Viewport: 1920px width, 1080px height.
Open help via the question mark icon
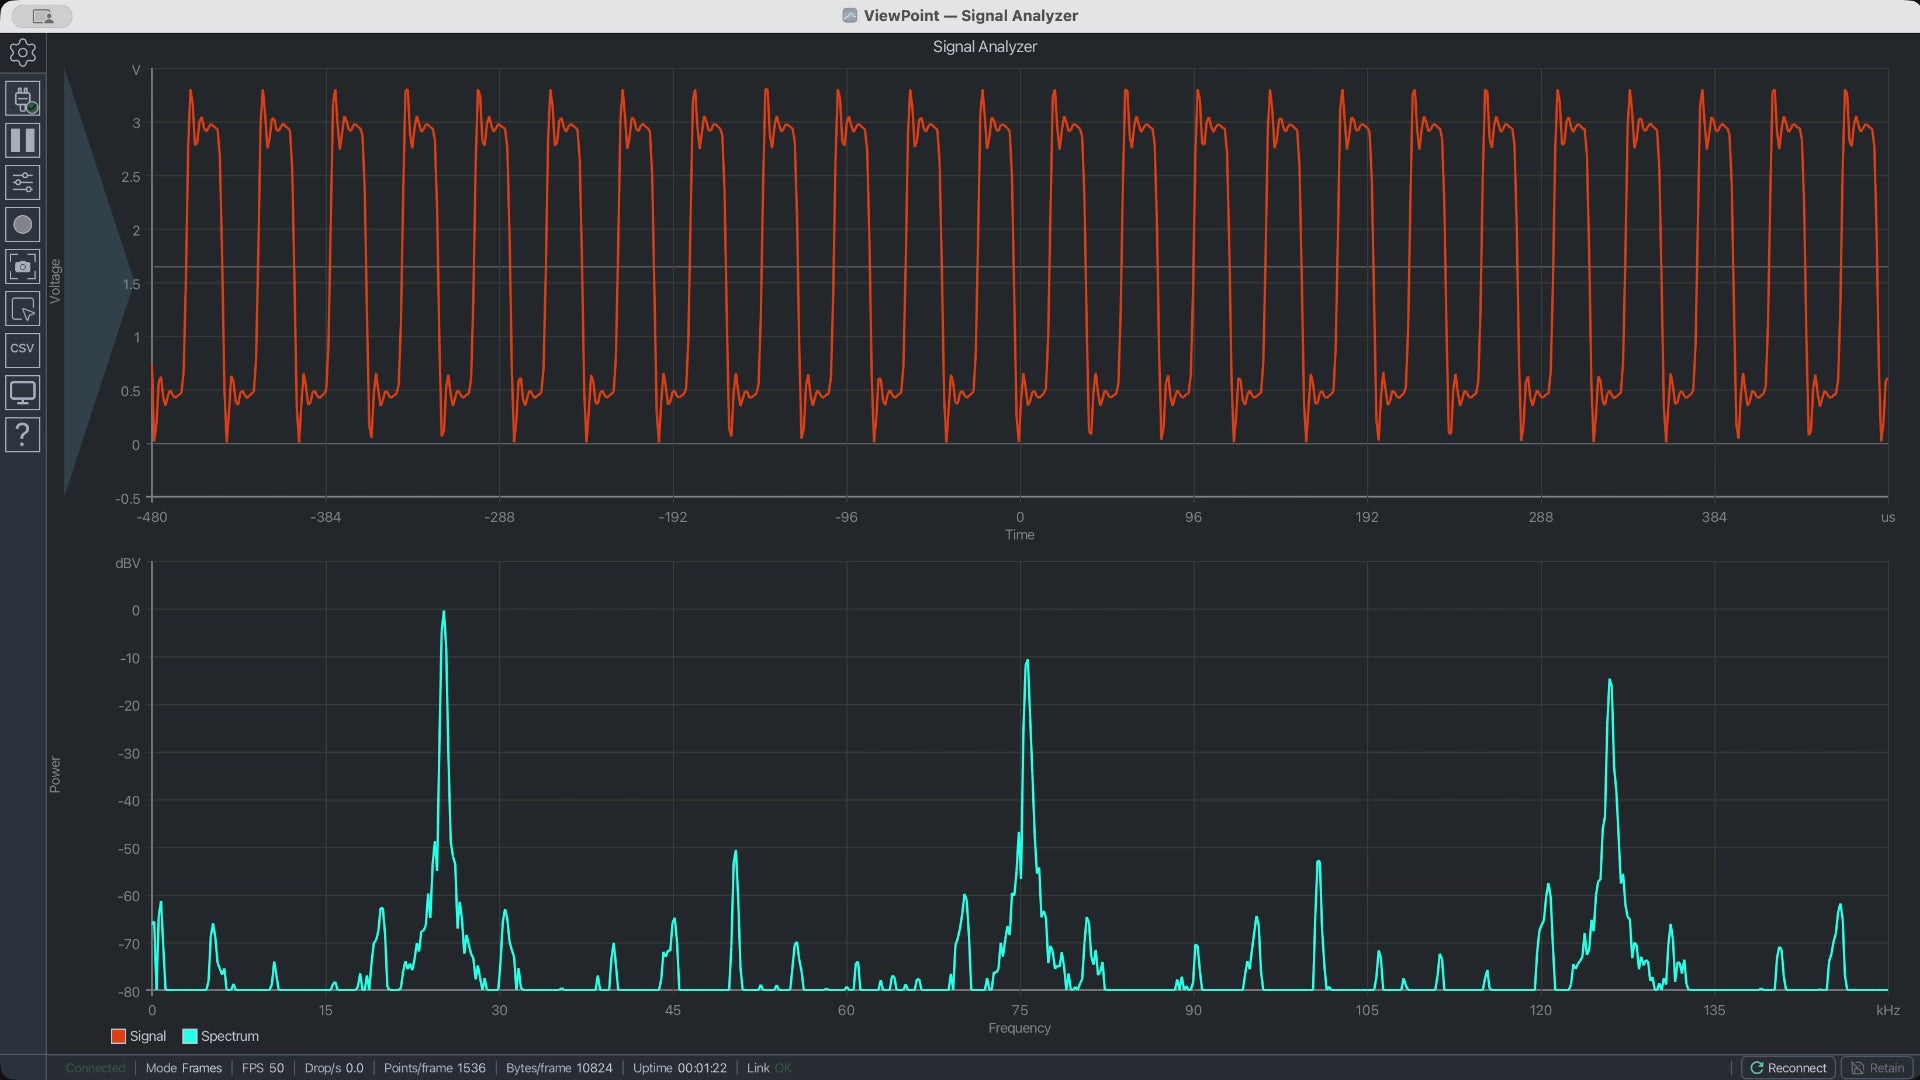(x=22, y=435)
